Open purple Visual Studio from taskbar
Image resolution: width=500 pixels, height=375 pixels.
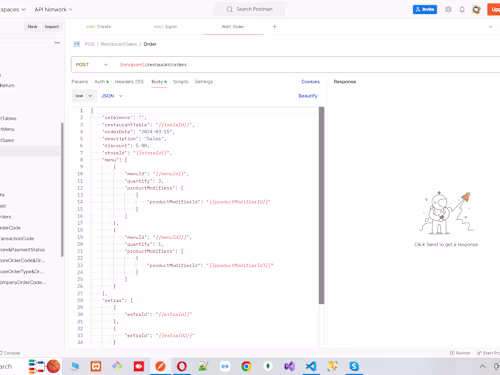(x=289, y=366)
